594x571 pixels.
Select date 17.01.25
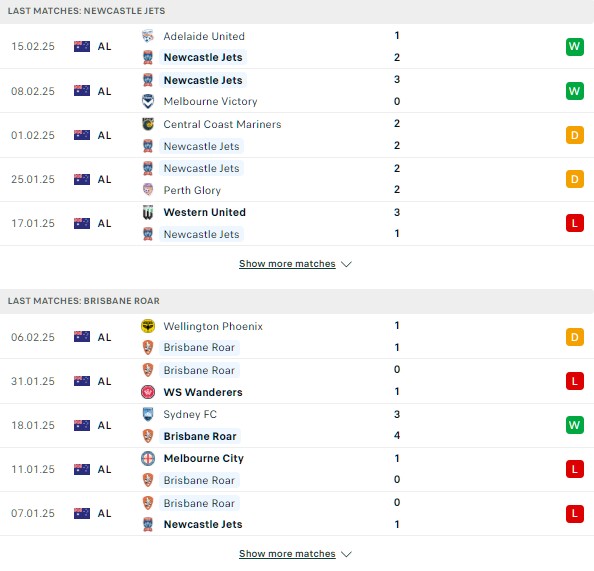coord(33,223)
